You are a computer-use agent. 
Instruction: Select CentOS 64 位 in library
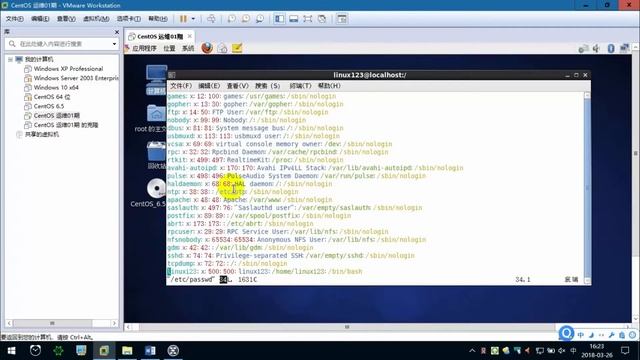coord(52,97)
